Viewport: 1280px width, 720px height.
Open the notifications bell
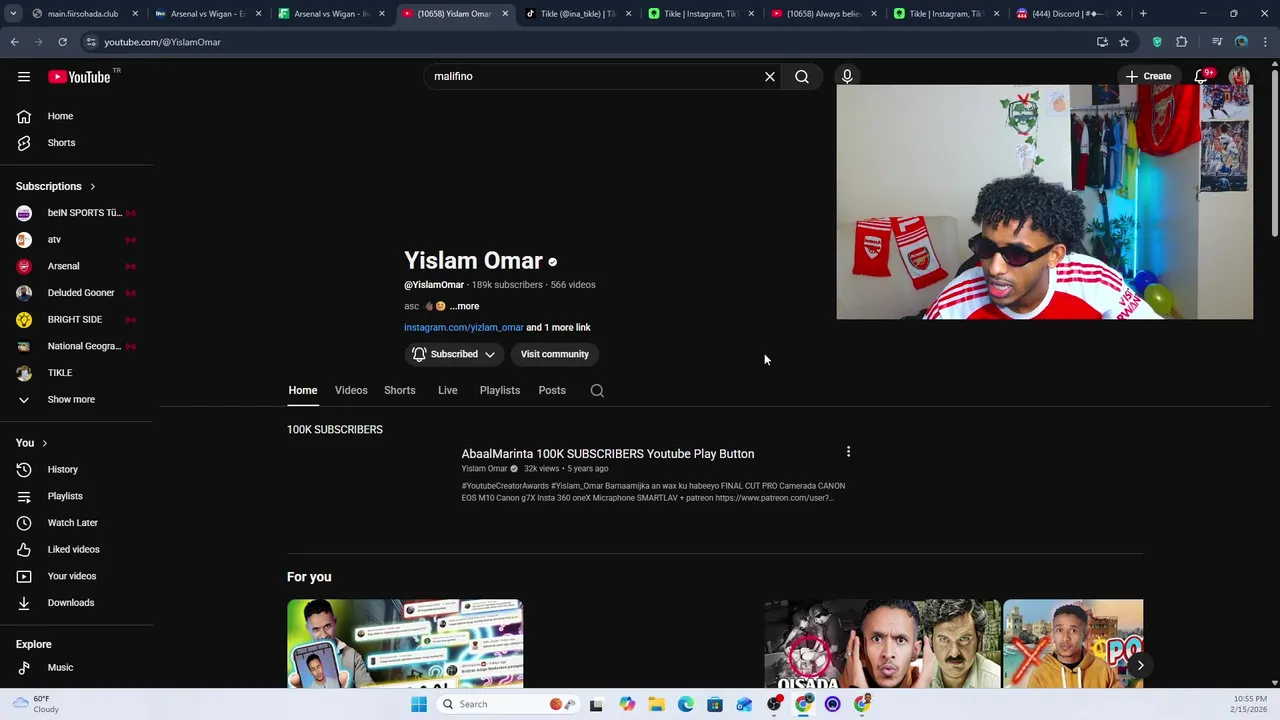[1202, 77]
